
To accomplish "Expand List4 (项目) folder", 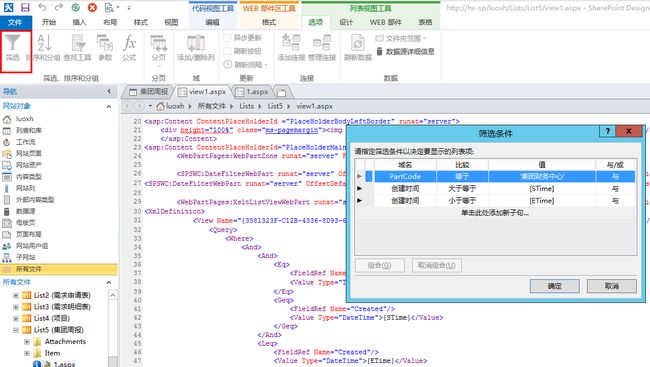I will pyautogui.click(x=16, y=318).
